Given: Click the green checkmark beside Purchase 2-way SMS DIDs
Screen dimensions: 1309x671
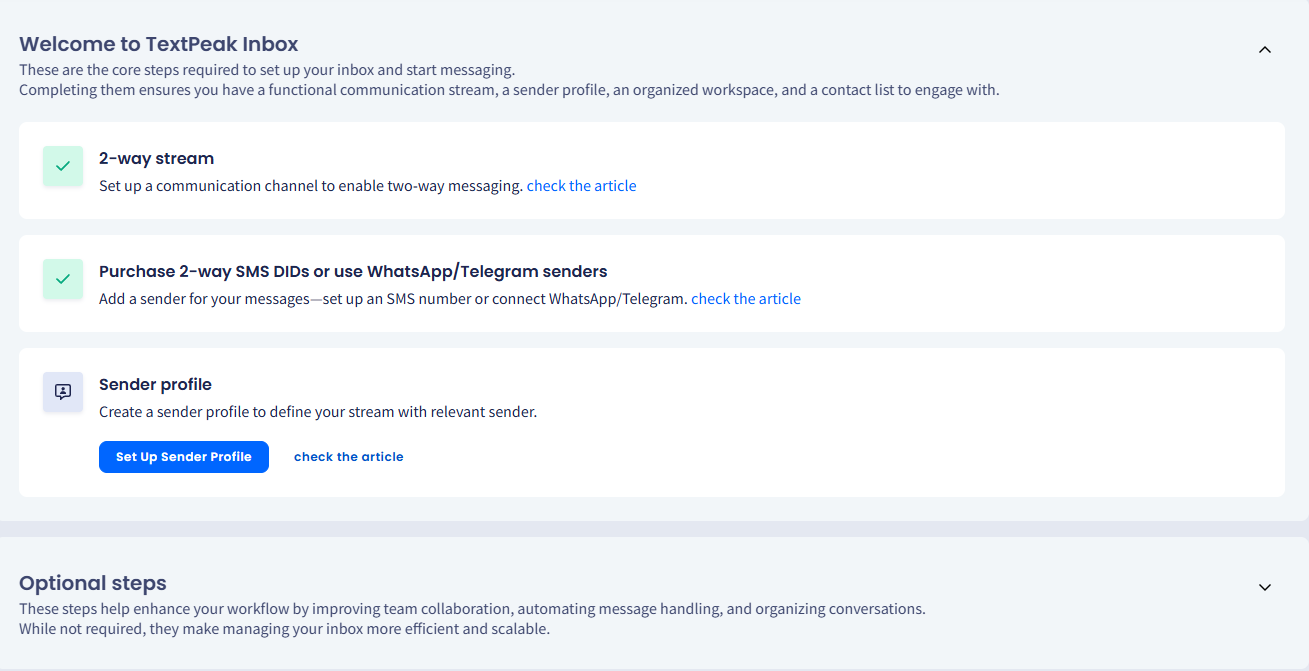Looking at the screenshot, I should click(x=63, y=279).
